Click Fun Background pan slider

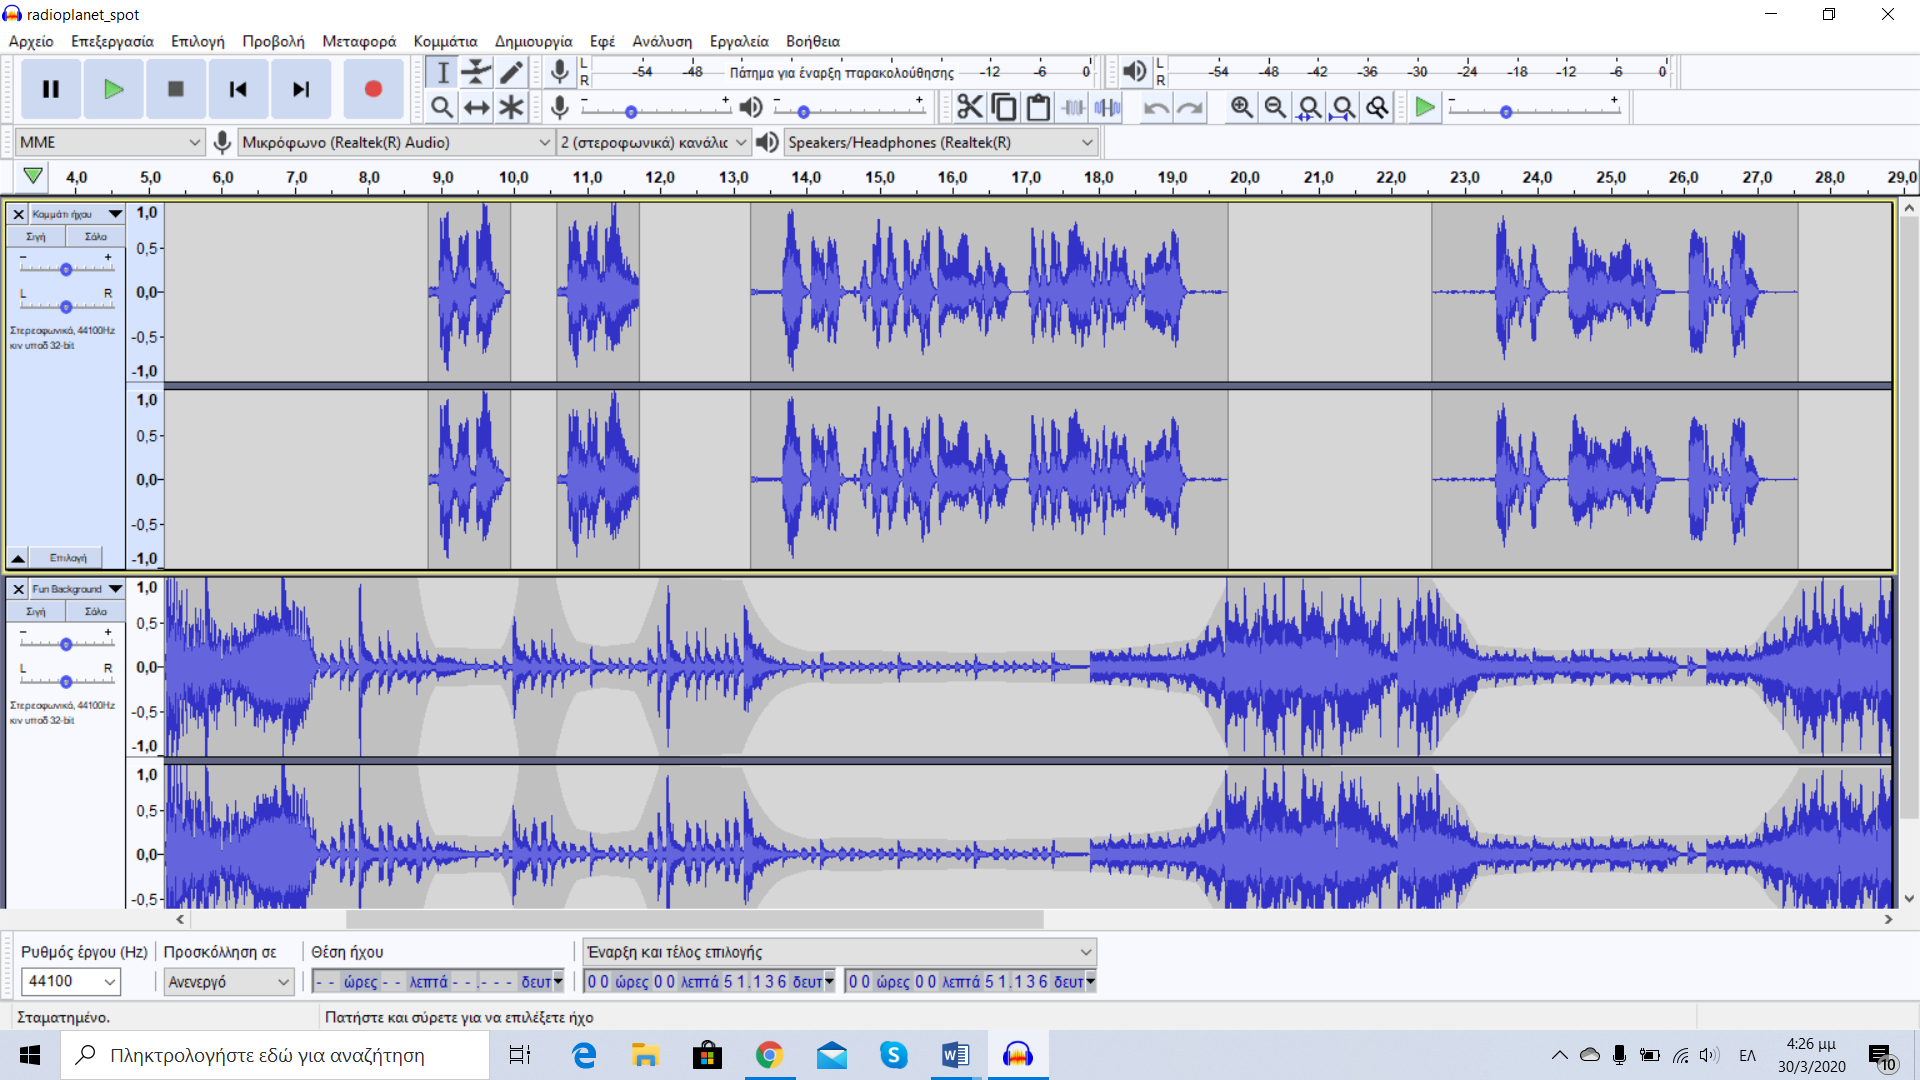66,682
